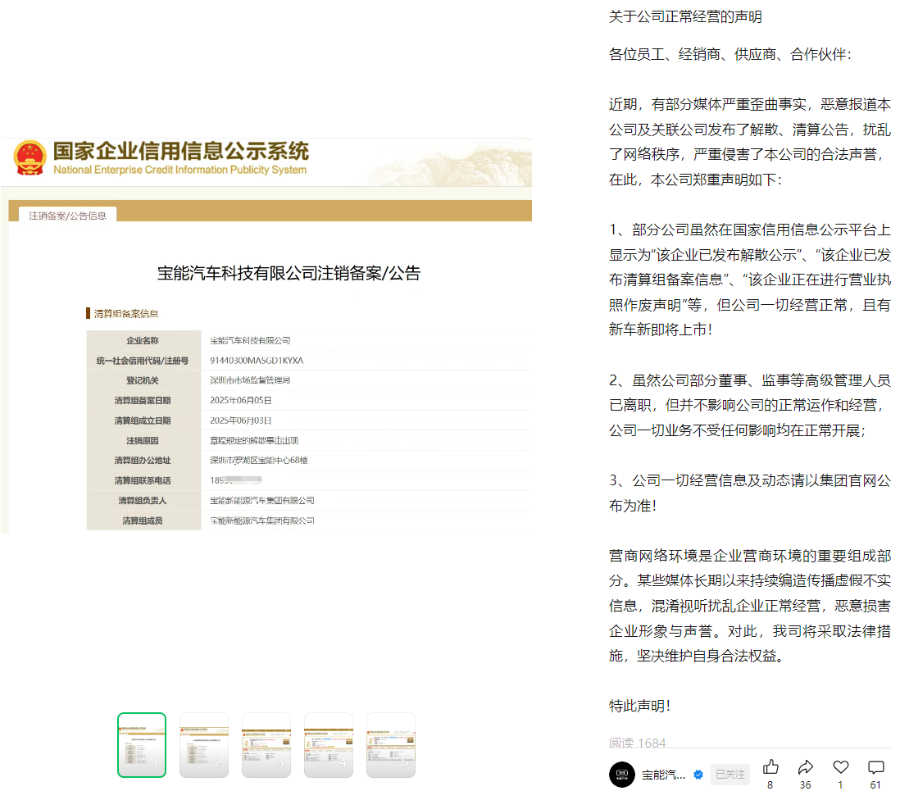The width and height of the screenshot is (900, 792).
Task: Click the main enlarged notice image
Action: (x=266, y=336)
